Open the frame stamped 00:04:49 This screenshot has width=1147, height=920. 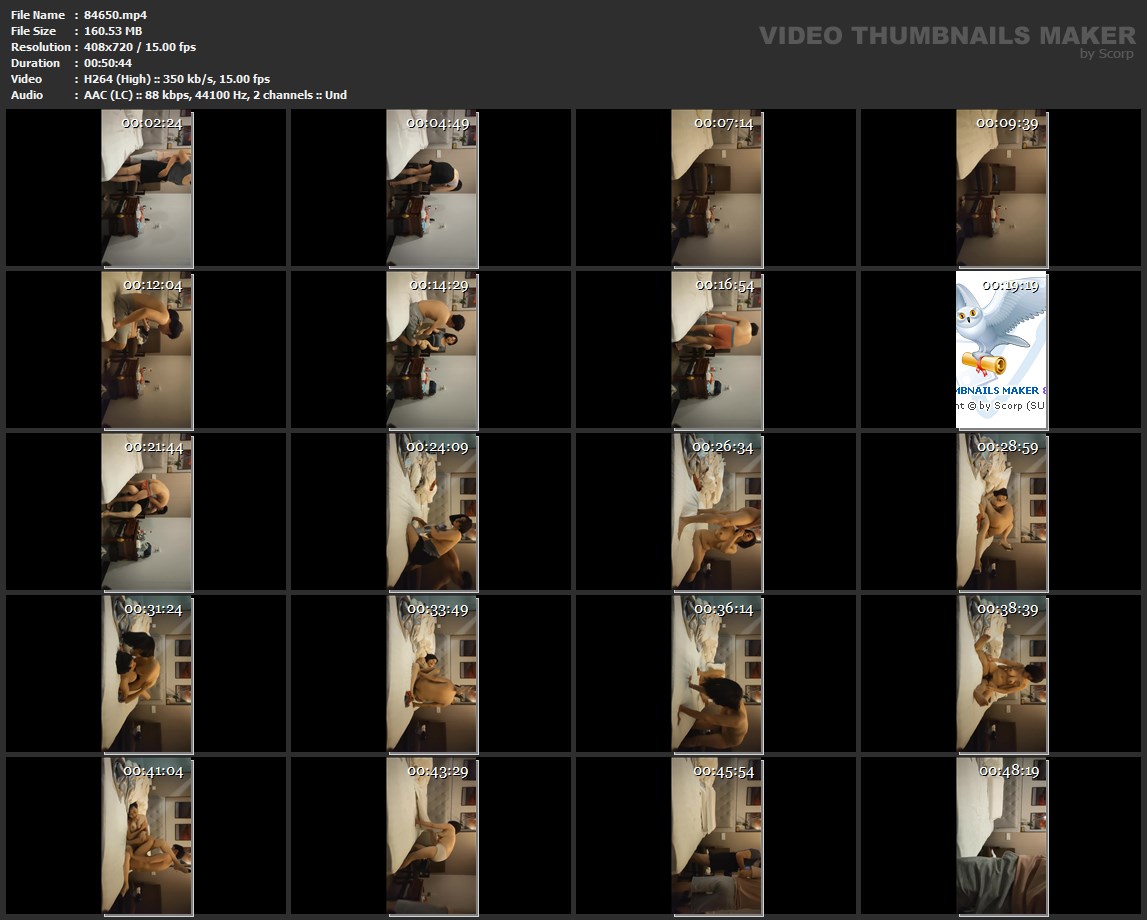(x=432, y=188)
